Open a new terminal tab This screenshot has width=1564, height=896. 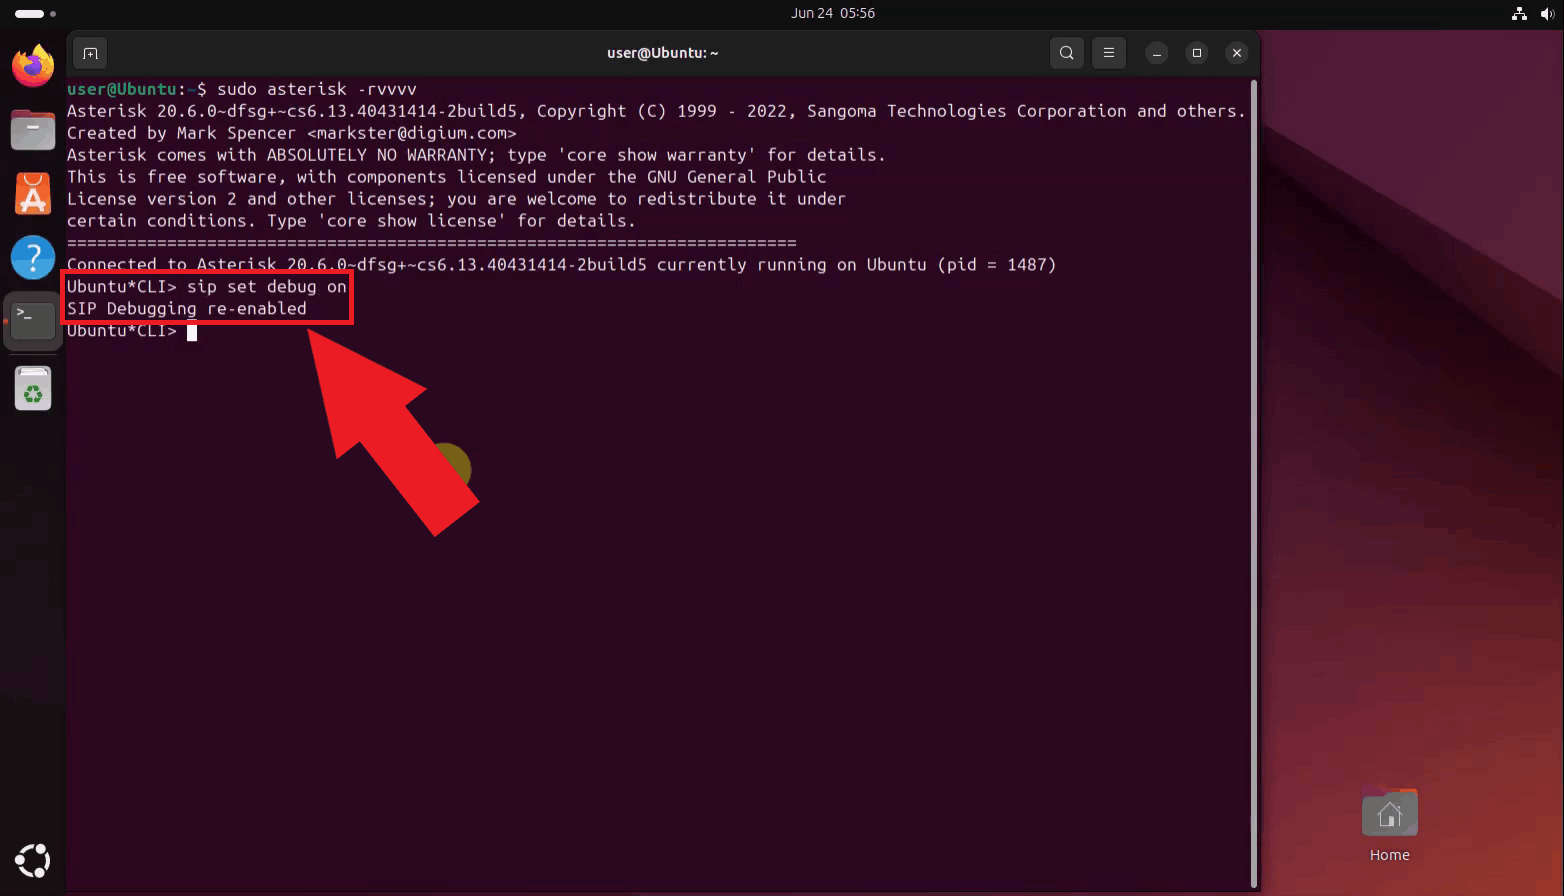coord(90,53)
